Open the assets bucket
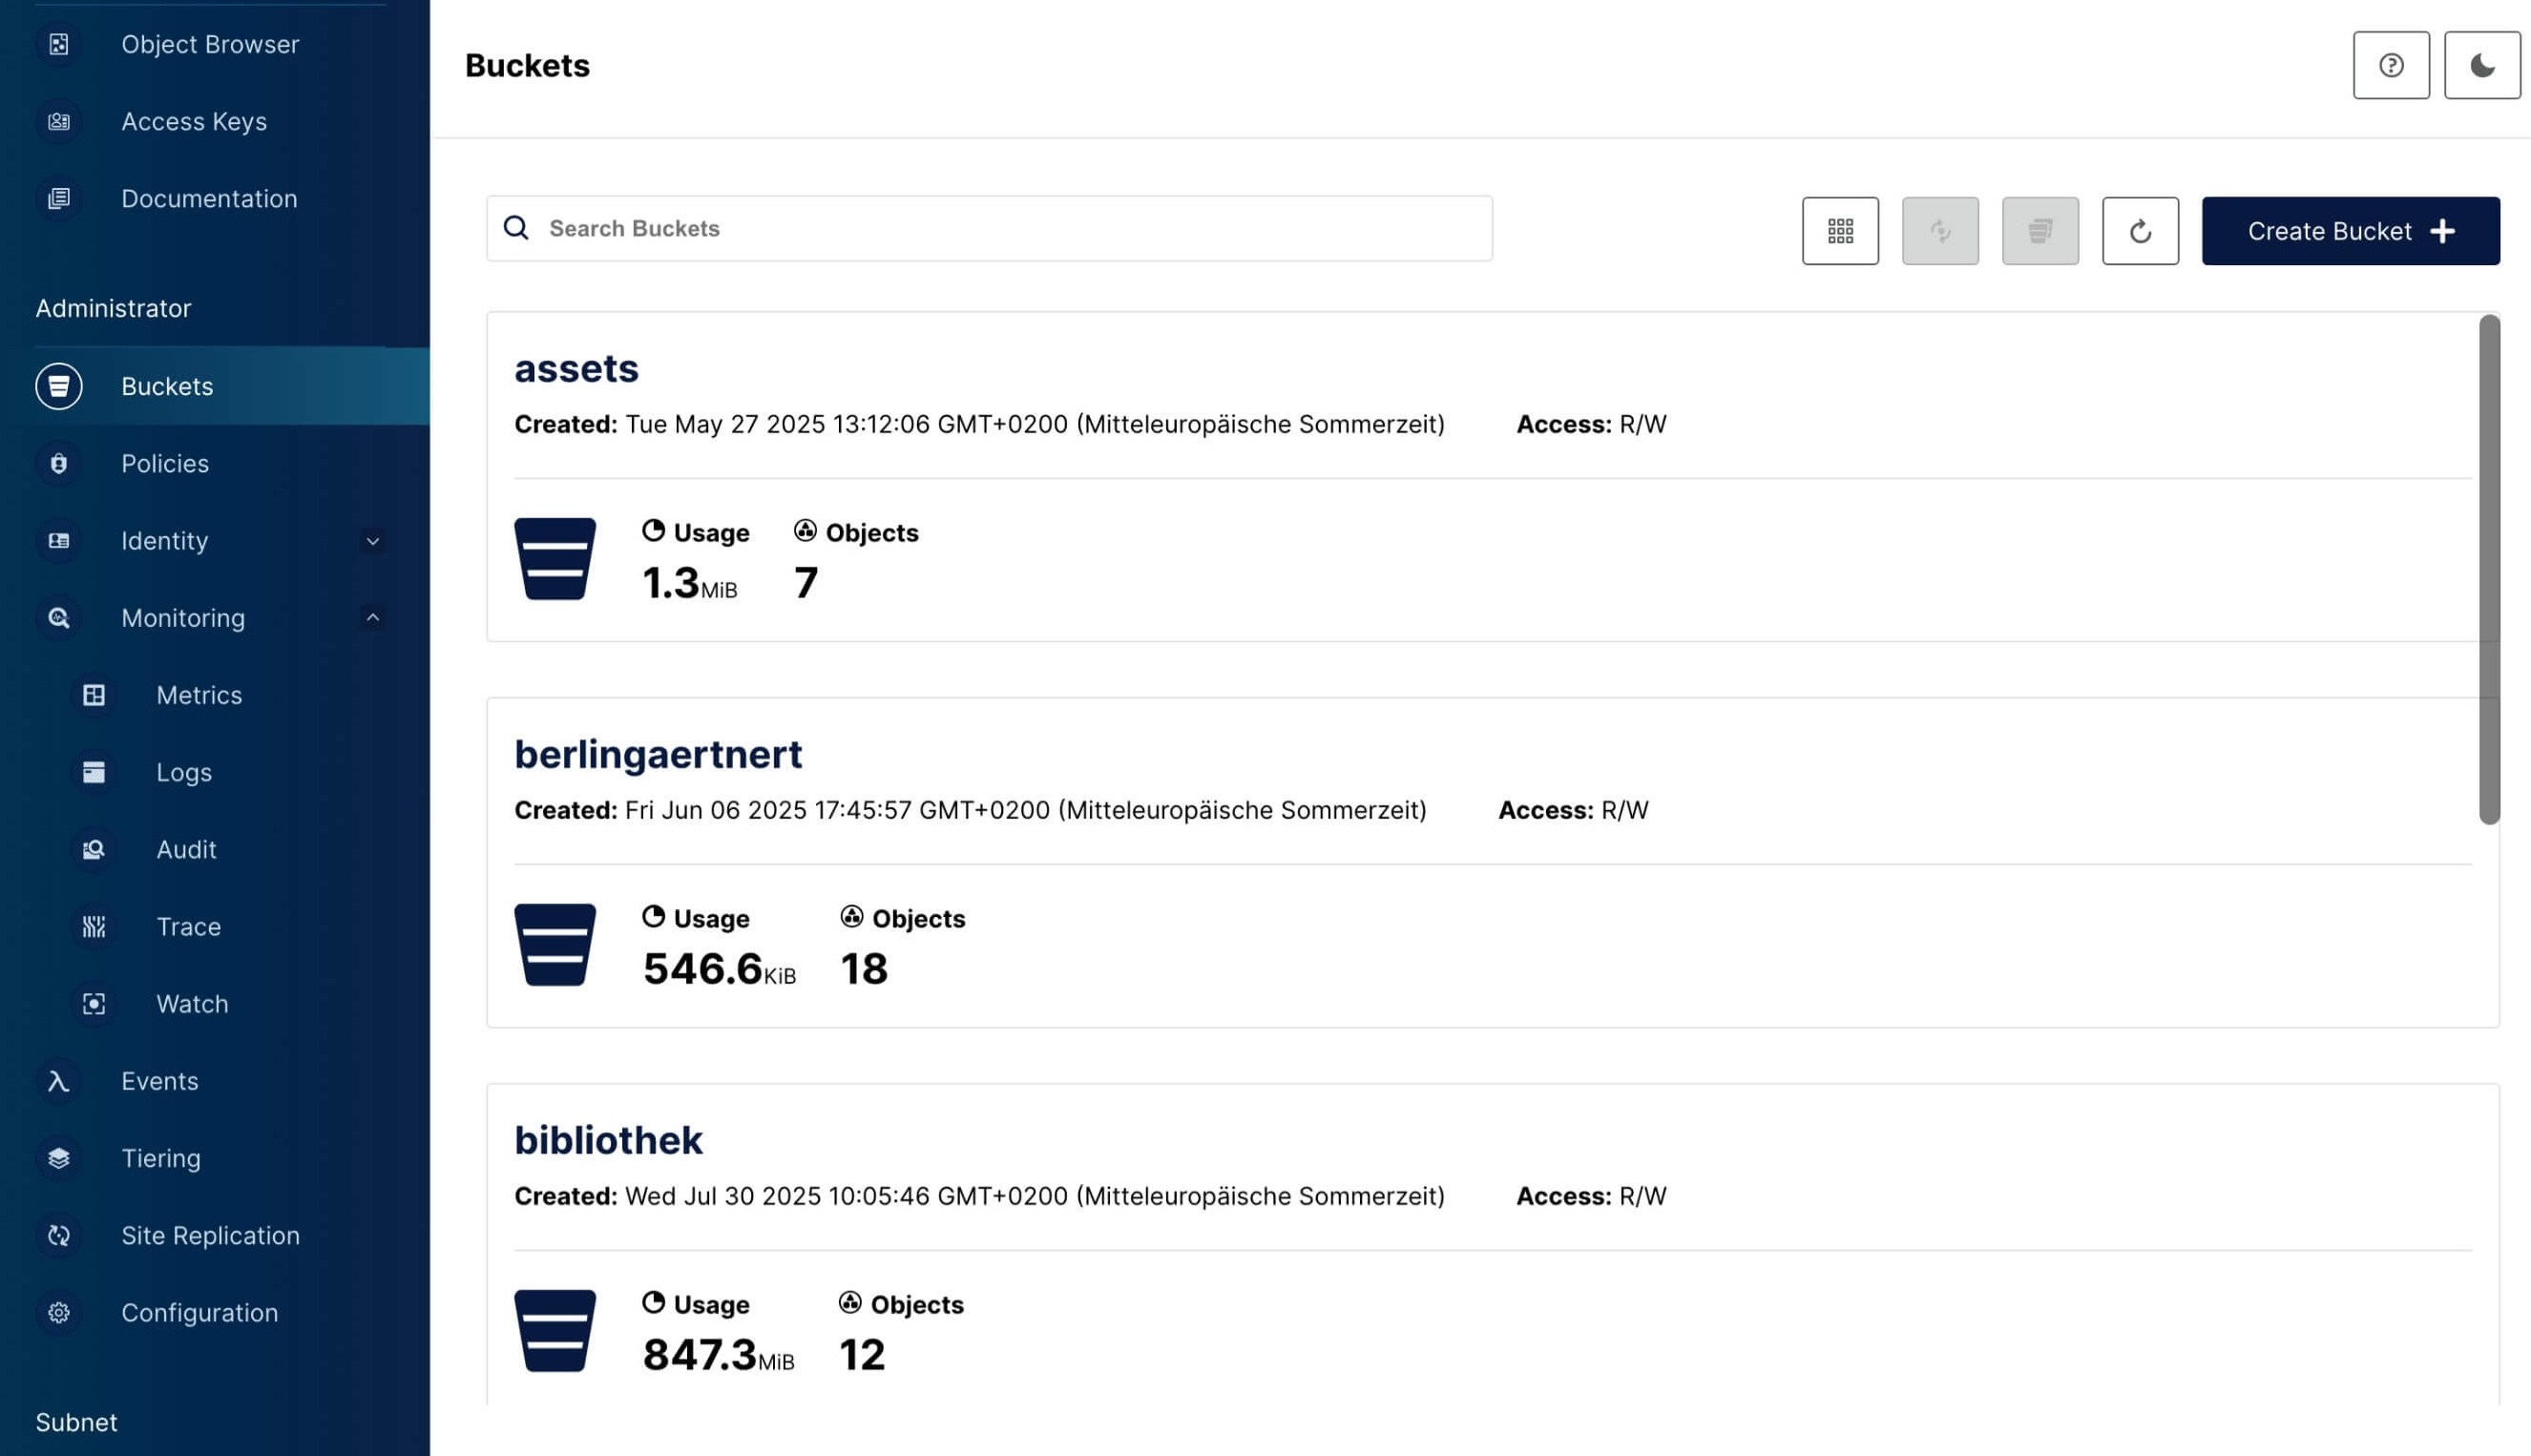 pyautogui.click(x=576, y=369)
